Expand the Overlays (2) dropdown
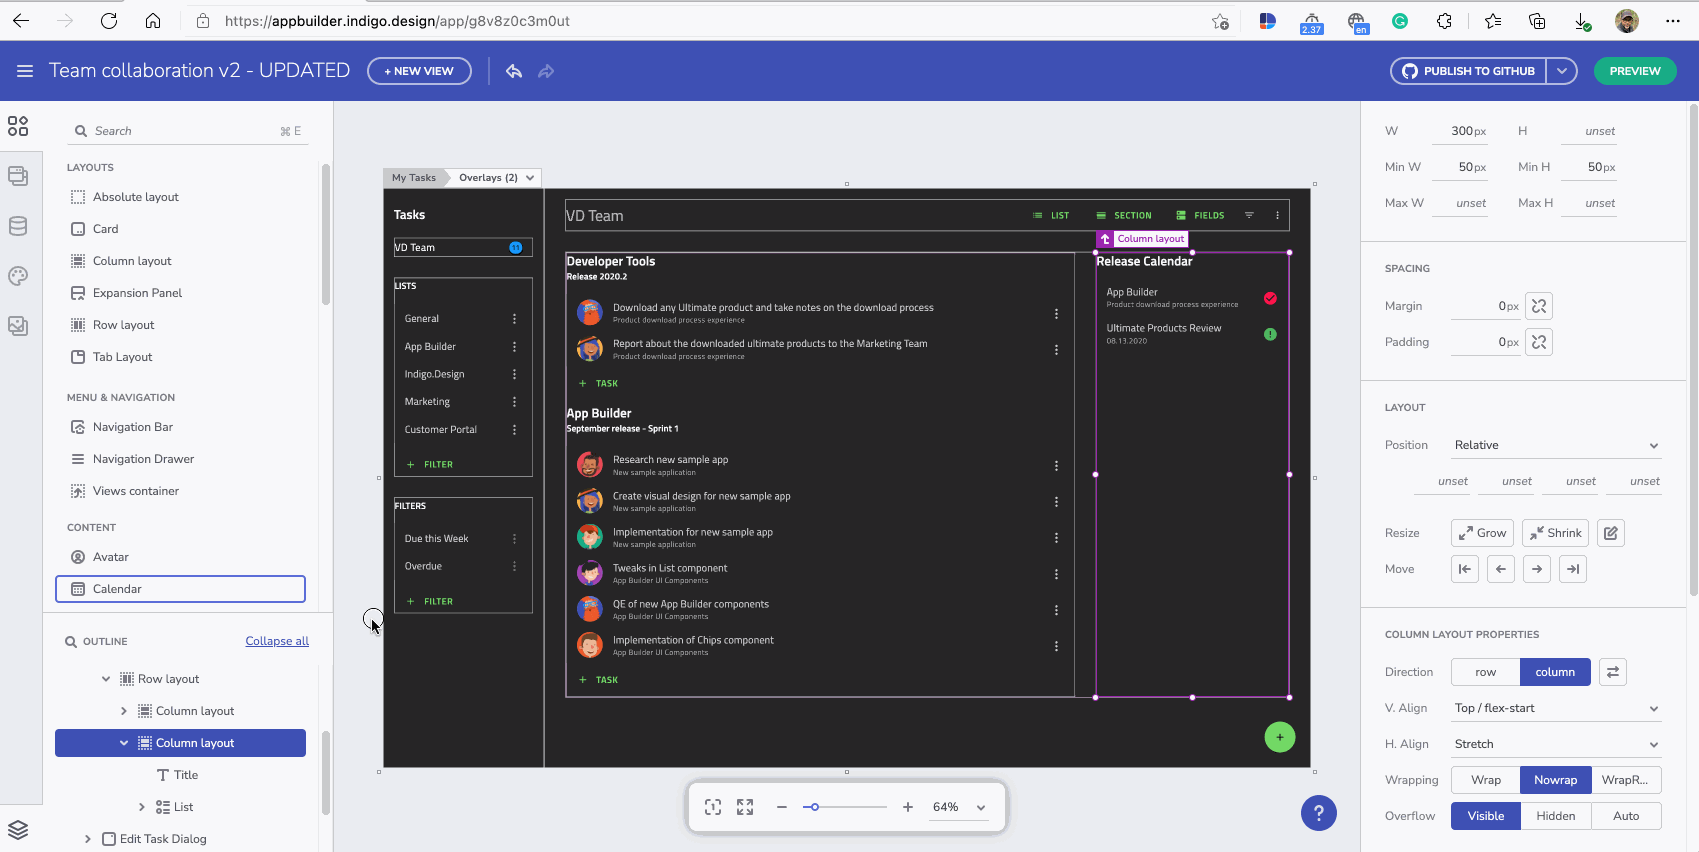 (496, 178)
